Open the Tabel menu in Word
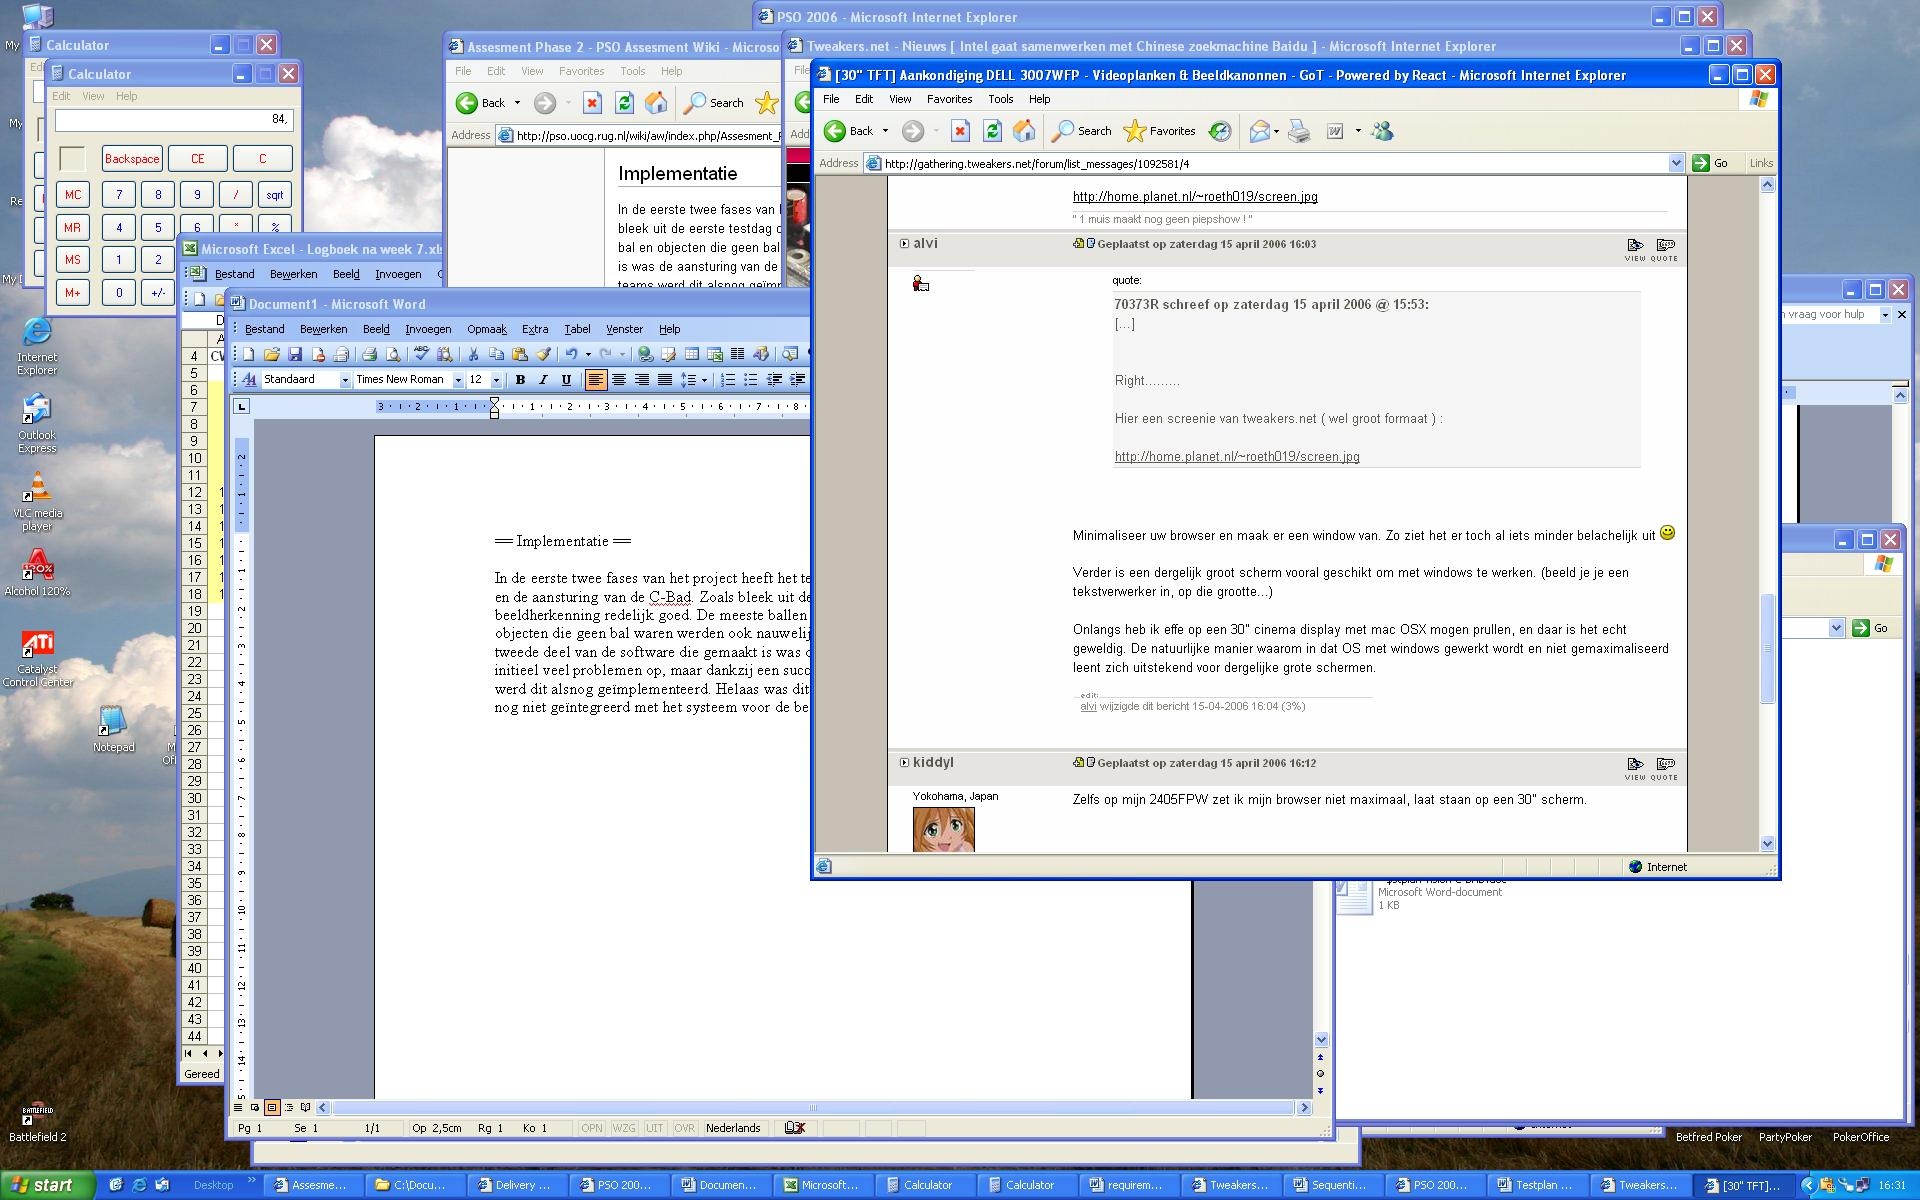 click(577, 329)
